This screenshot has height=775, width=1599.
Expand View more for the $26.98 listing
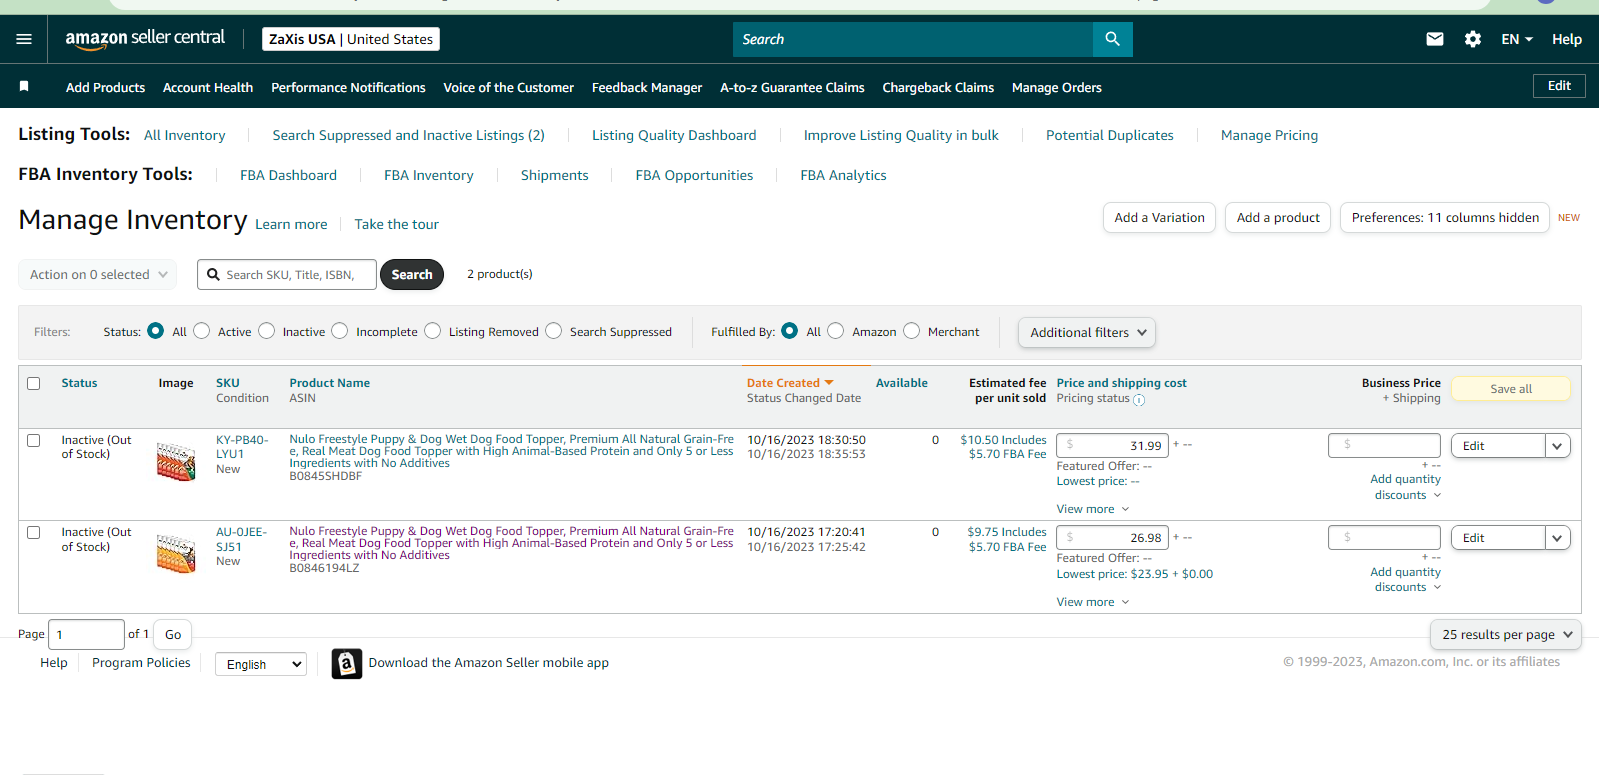(x=1093, y=602)
